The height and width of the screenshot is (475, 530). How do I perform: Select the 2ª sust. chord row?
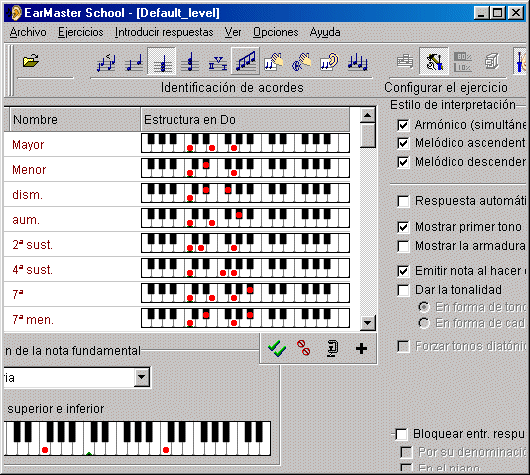coord(177,244)
